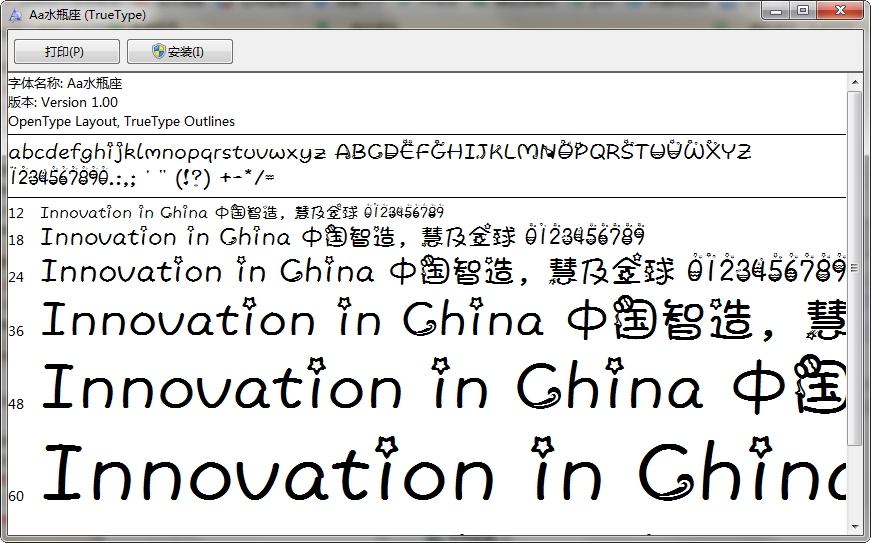The width and height of the screenshot is (871, 543).
Task: Click the font viewer icon in title bar
Action: click(16, 15)
